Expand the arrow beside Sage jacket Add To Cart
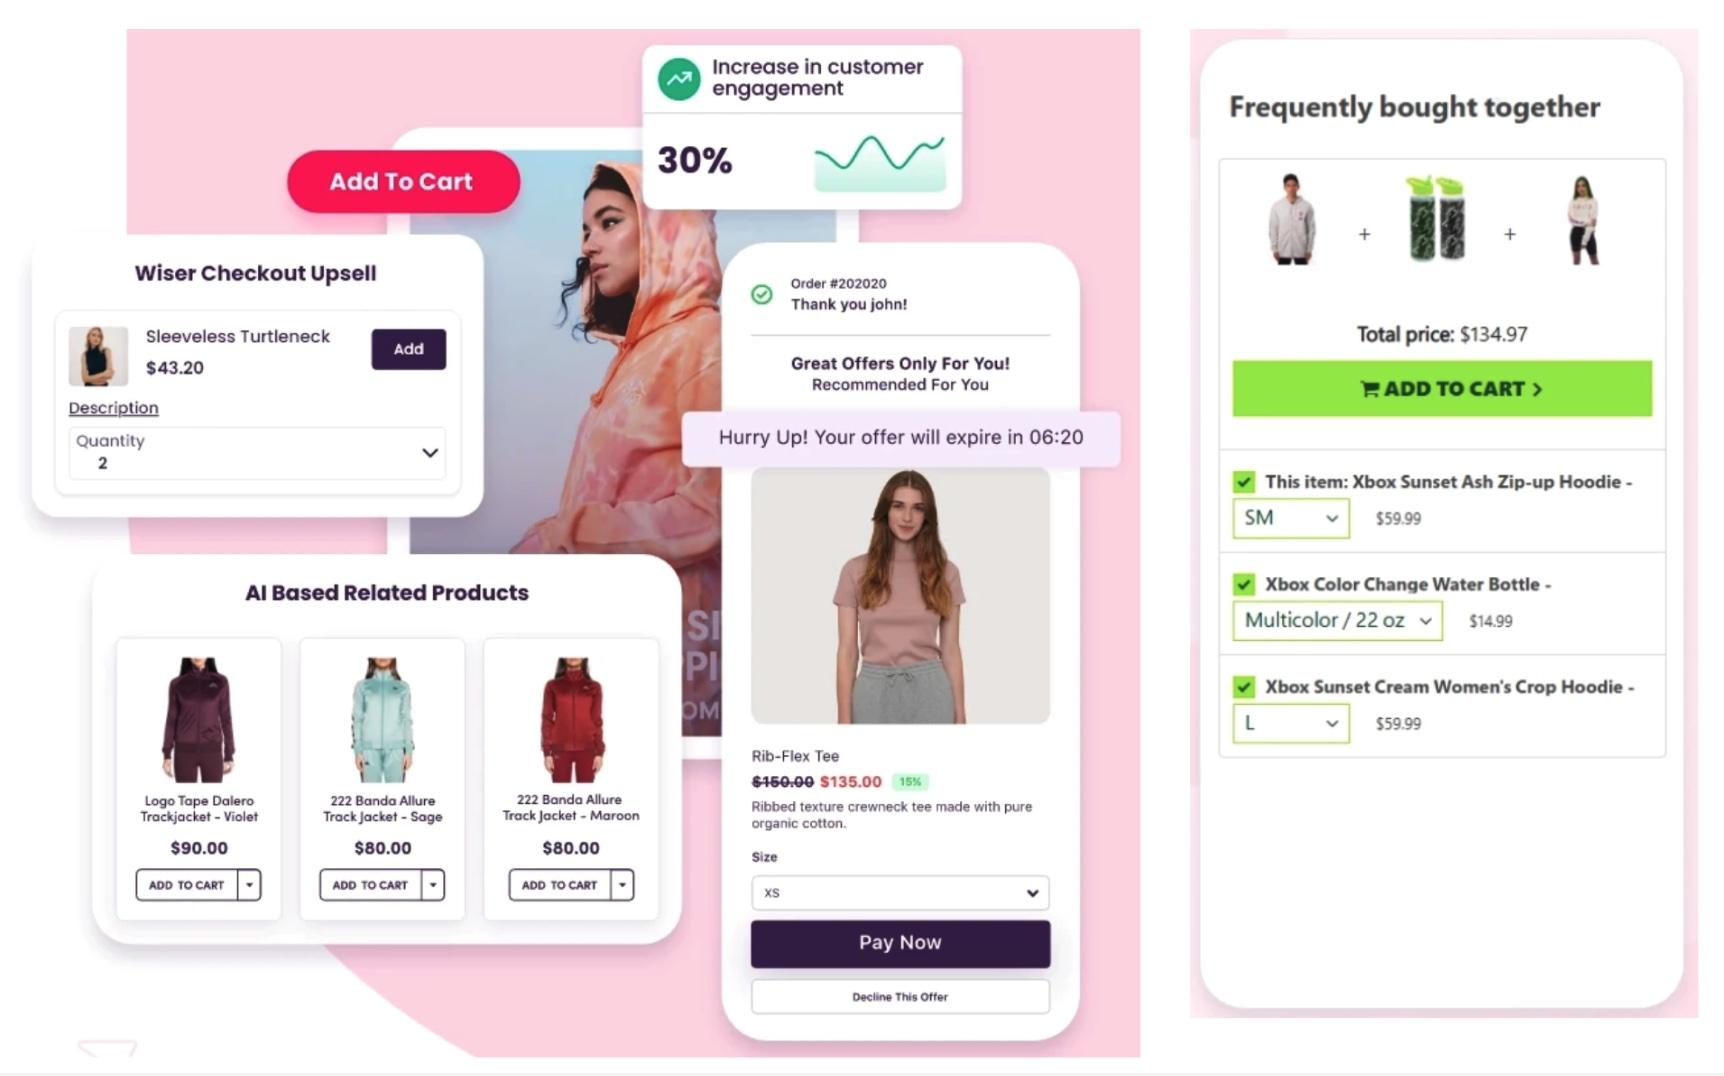The height and width of the screenshot is (1076, 1724). 433,885
